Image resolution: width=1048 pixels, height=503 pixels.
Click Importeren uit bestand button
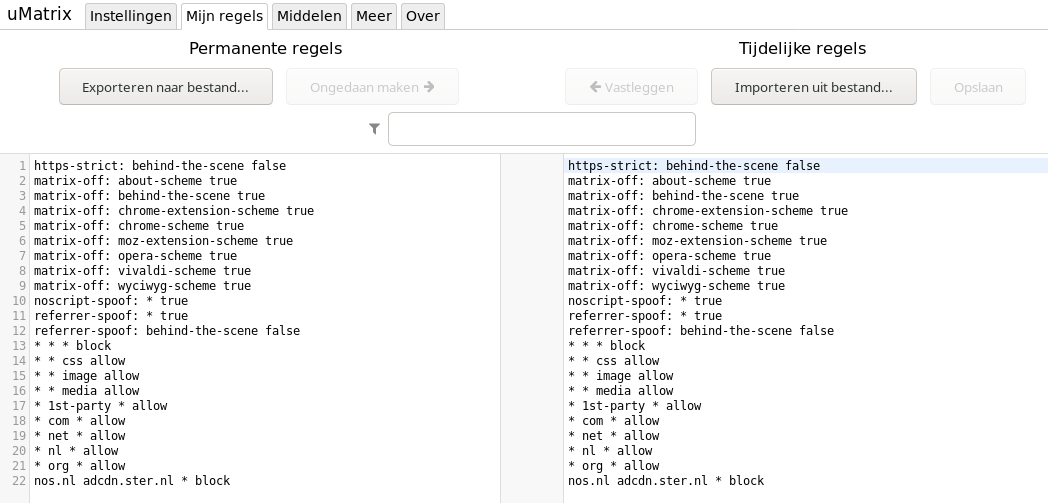pos(813,87)
